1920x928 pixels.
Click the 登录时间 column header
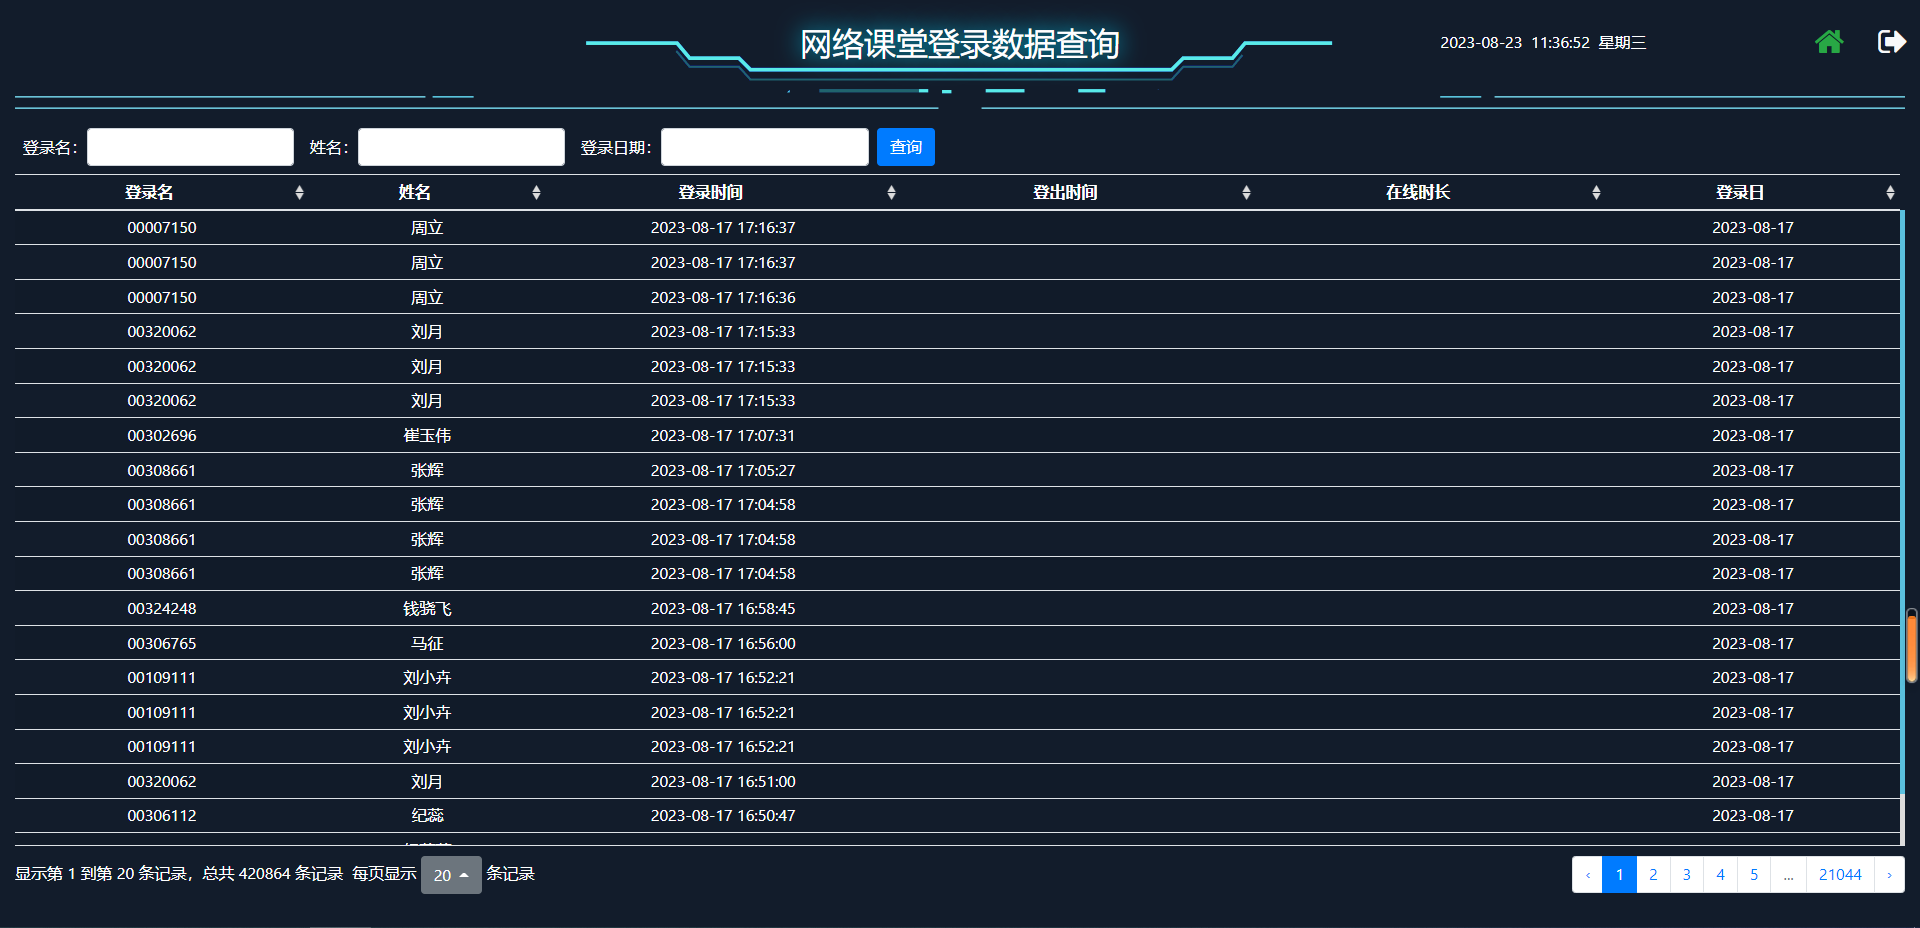pyautogui.click(x=710, y=193)
